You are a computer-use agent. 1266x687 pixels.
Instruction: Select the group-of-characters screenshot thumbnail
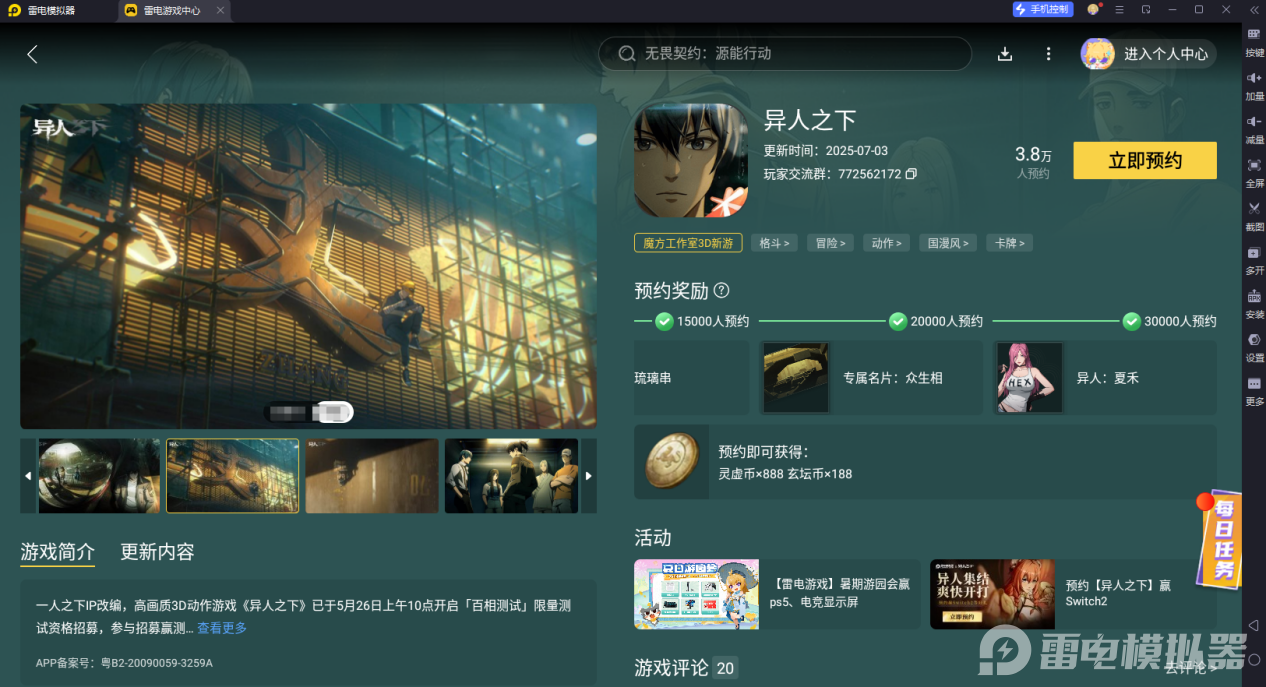(x=511, y=476)
